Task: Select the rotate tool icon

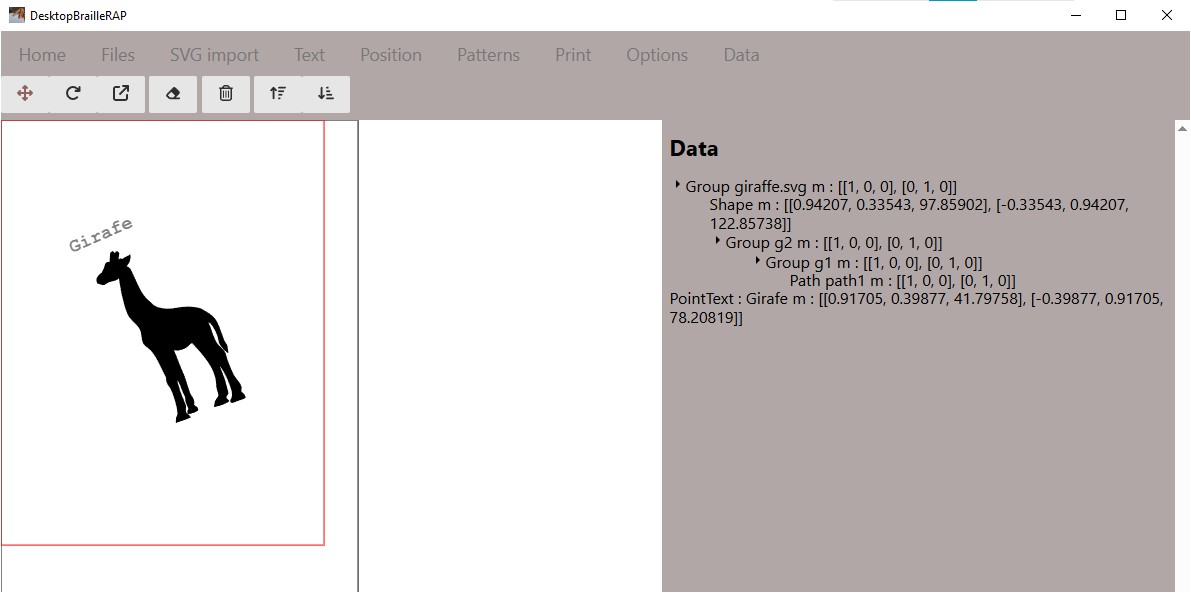Action: point(73,93)
